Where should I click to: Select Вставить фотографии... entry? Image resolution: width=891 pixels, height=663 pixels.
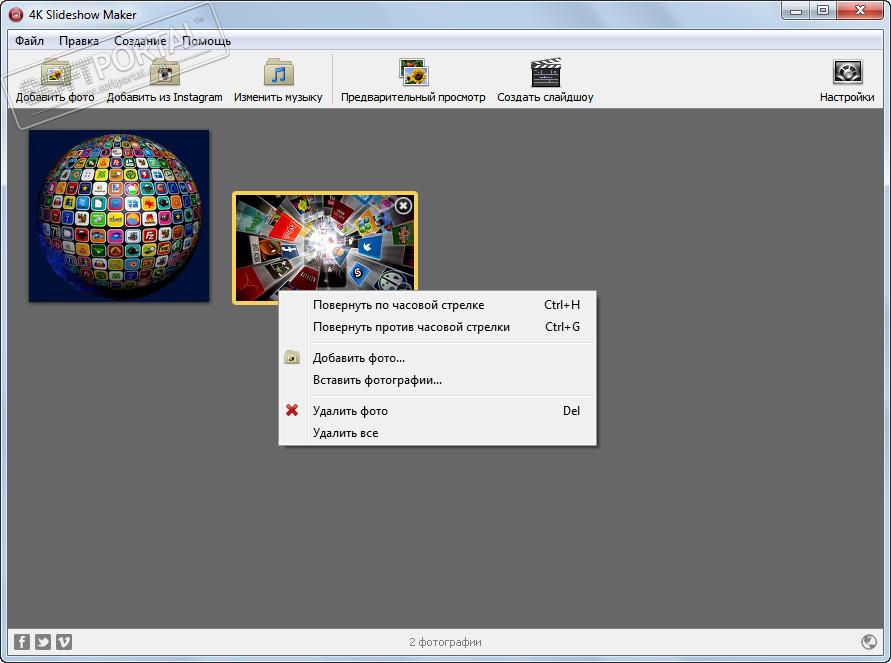click(438, 380)
